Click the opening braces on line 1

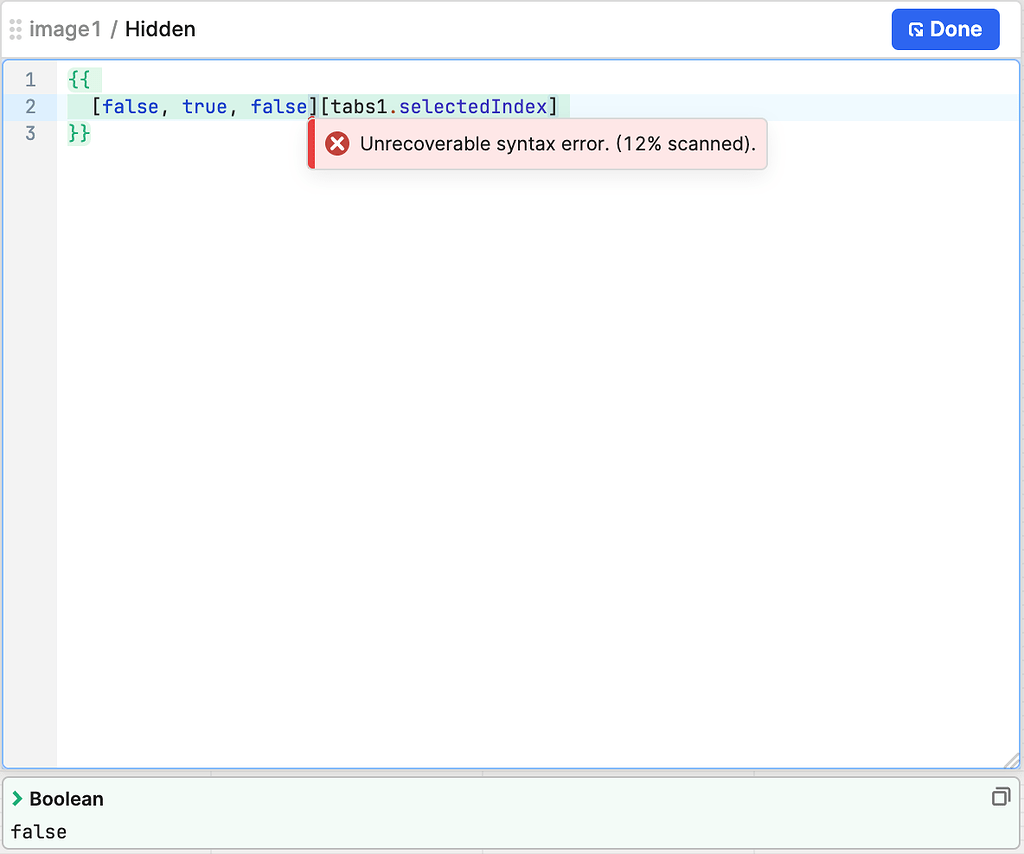pyautogui.click(x=82, y=79)
